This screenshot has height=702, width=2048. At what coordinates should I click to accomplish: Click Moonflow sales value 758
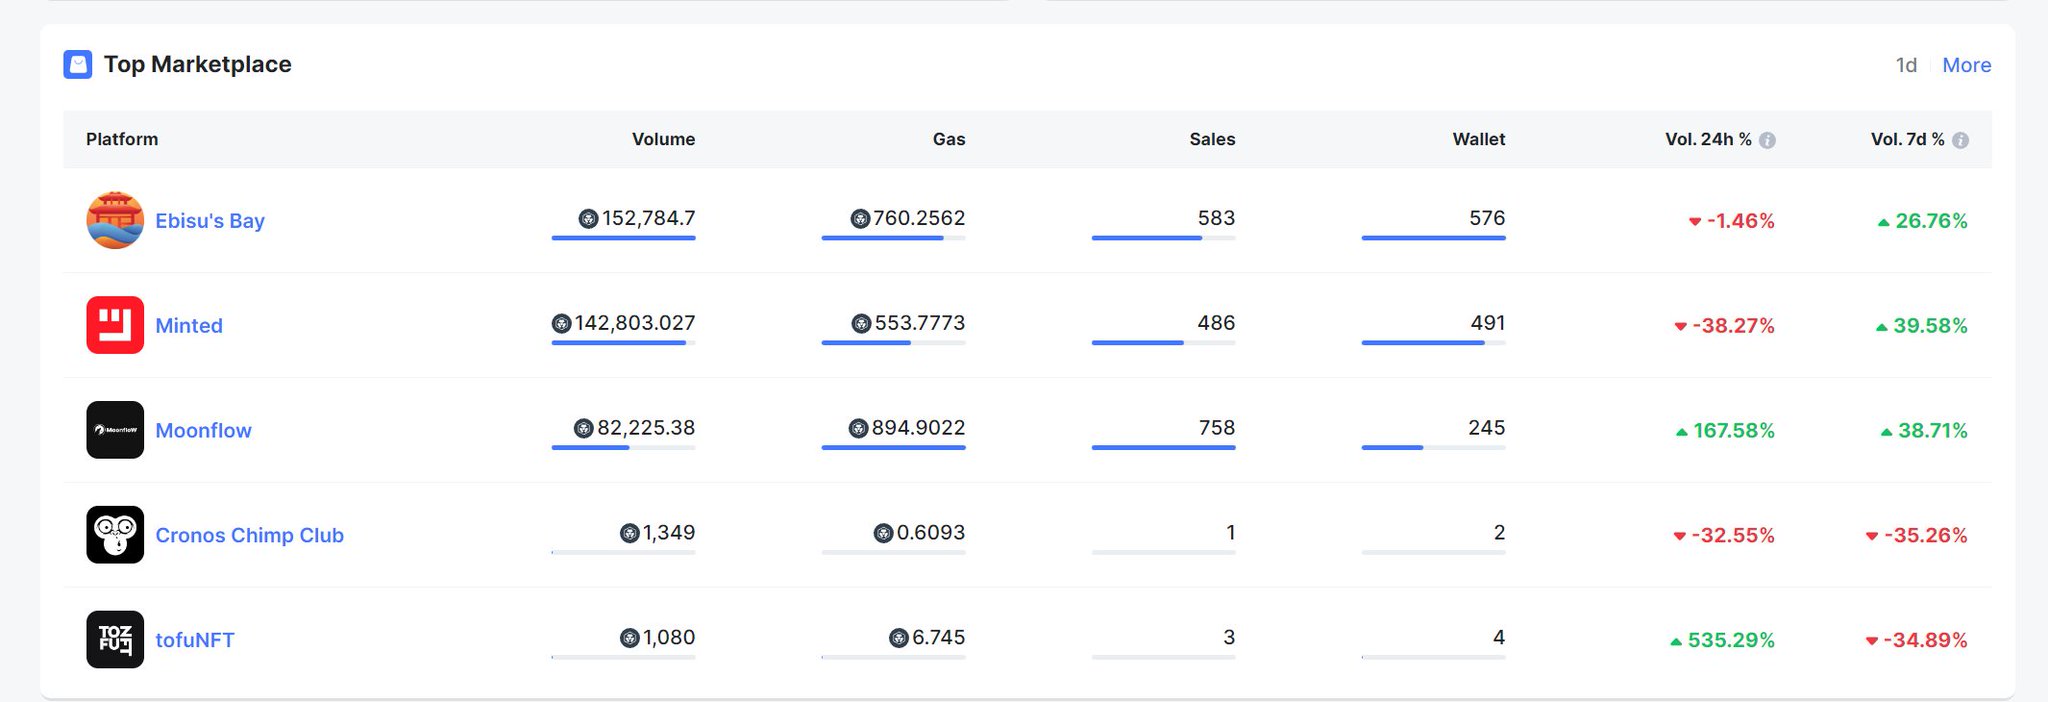pos(1217,428)
